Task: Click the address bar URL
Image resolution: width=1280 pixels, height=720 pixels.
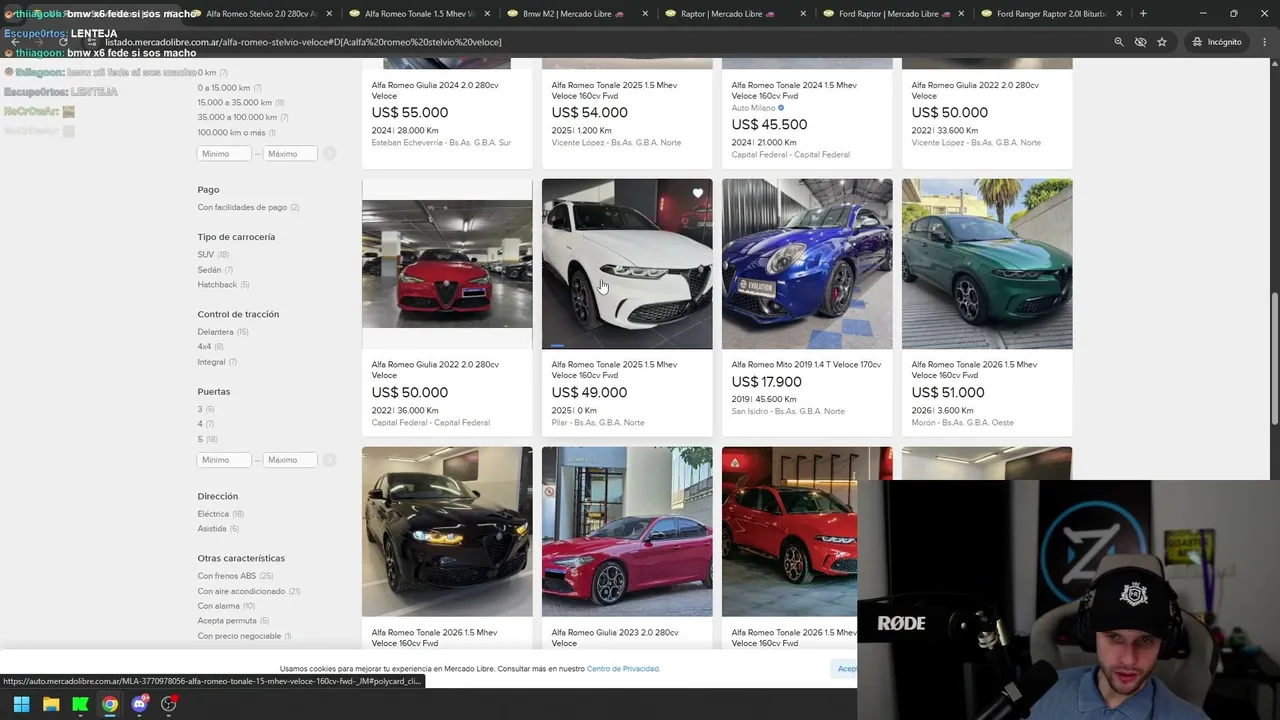Action: (x=303, y=42)
